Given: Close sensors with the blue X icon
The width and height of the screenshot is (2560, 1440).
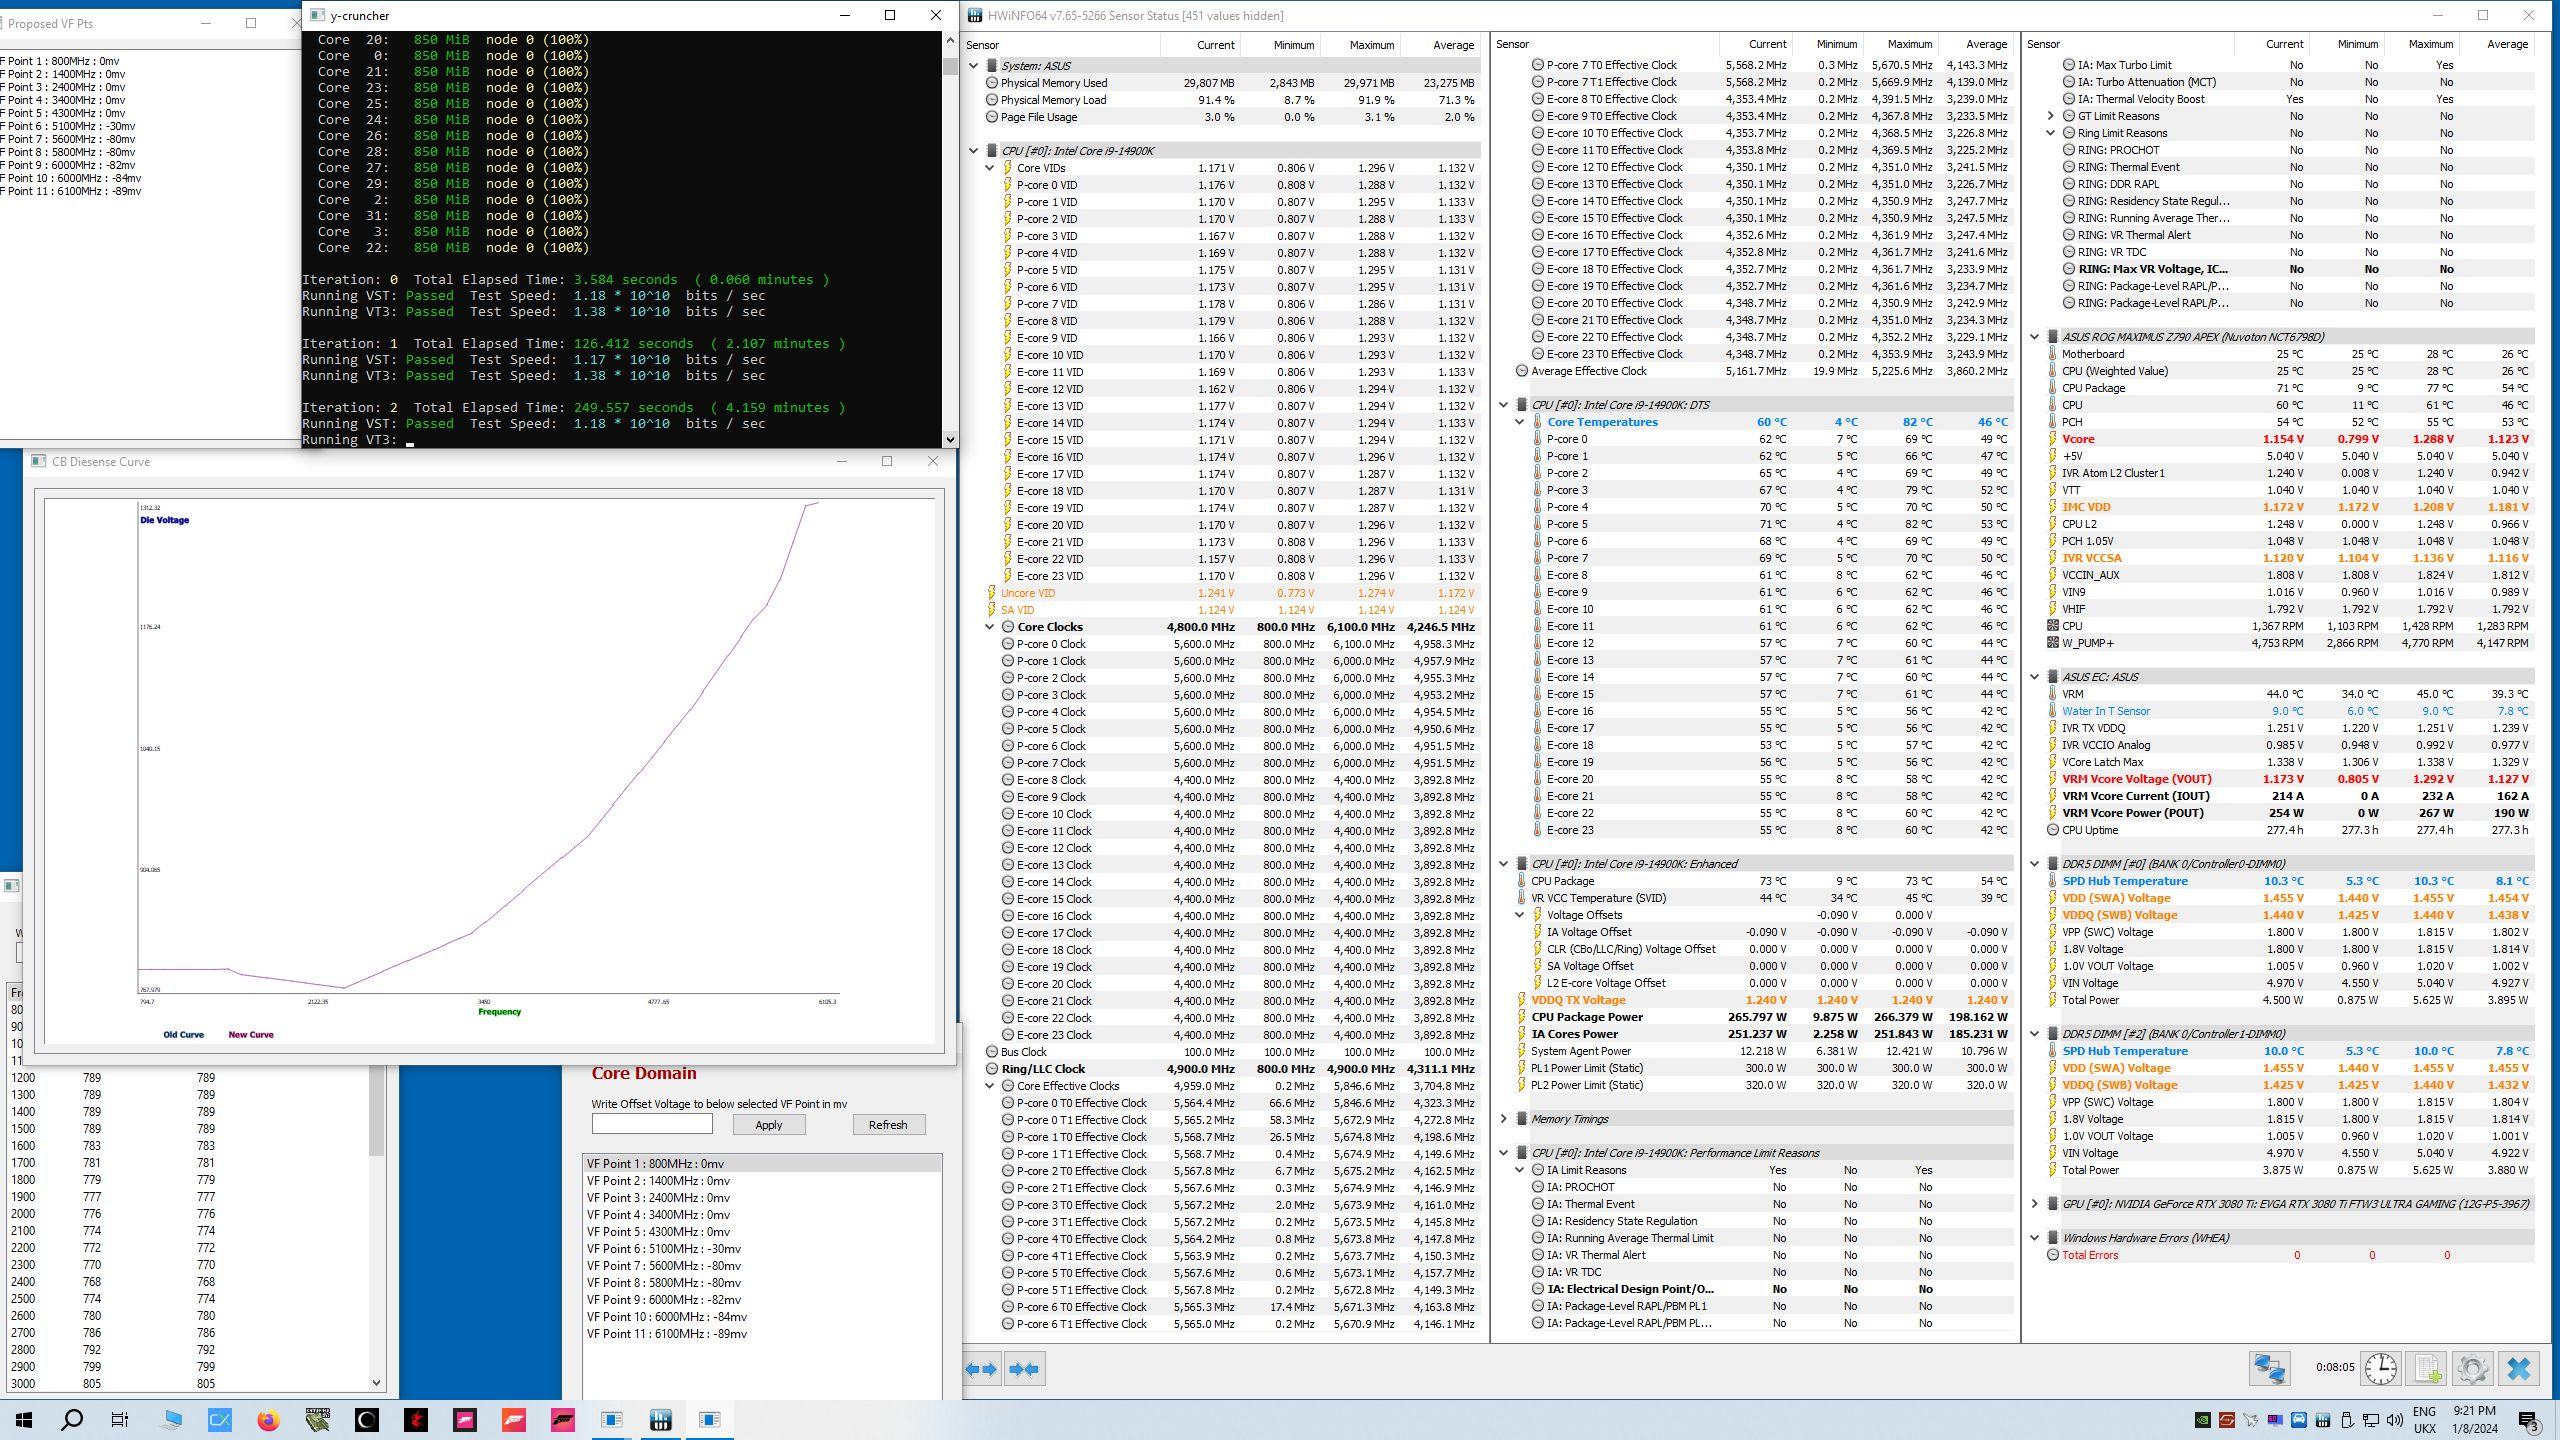Looking at the screenshot, I should pyautogui.click(x=2518, y=1369).
